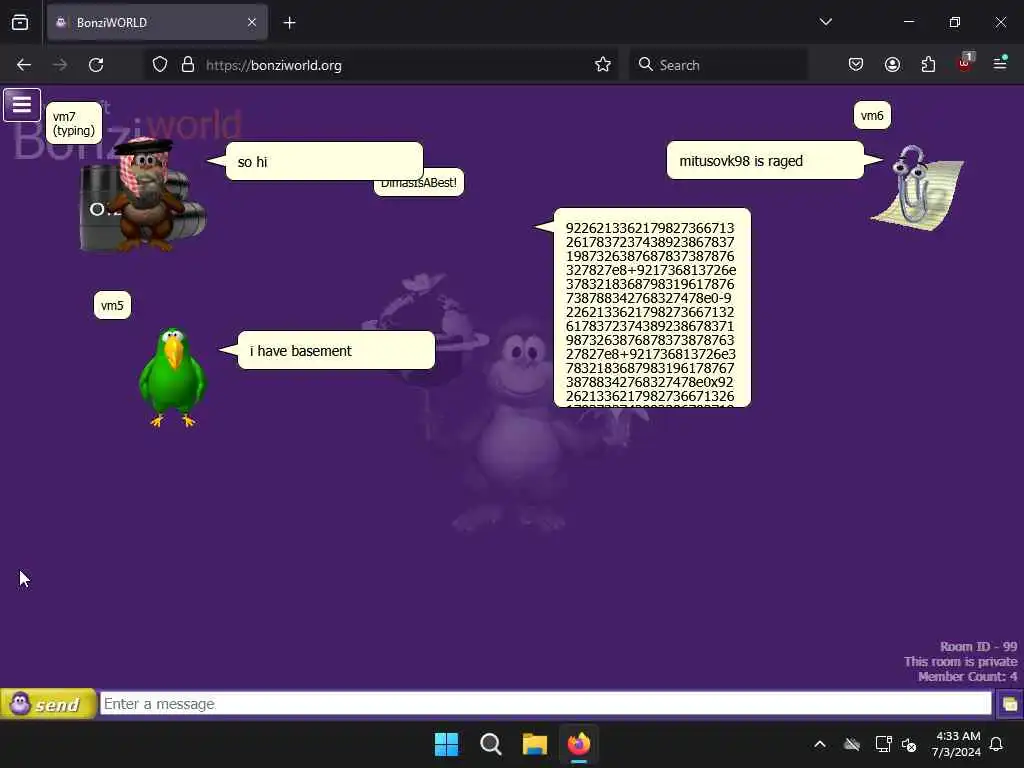Image resolution: width=1024 pixels, height=768 pixels.
Task: Open the BonziWORLD hamburger menu
Action: coord(22,104)
